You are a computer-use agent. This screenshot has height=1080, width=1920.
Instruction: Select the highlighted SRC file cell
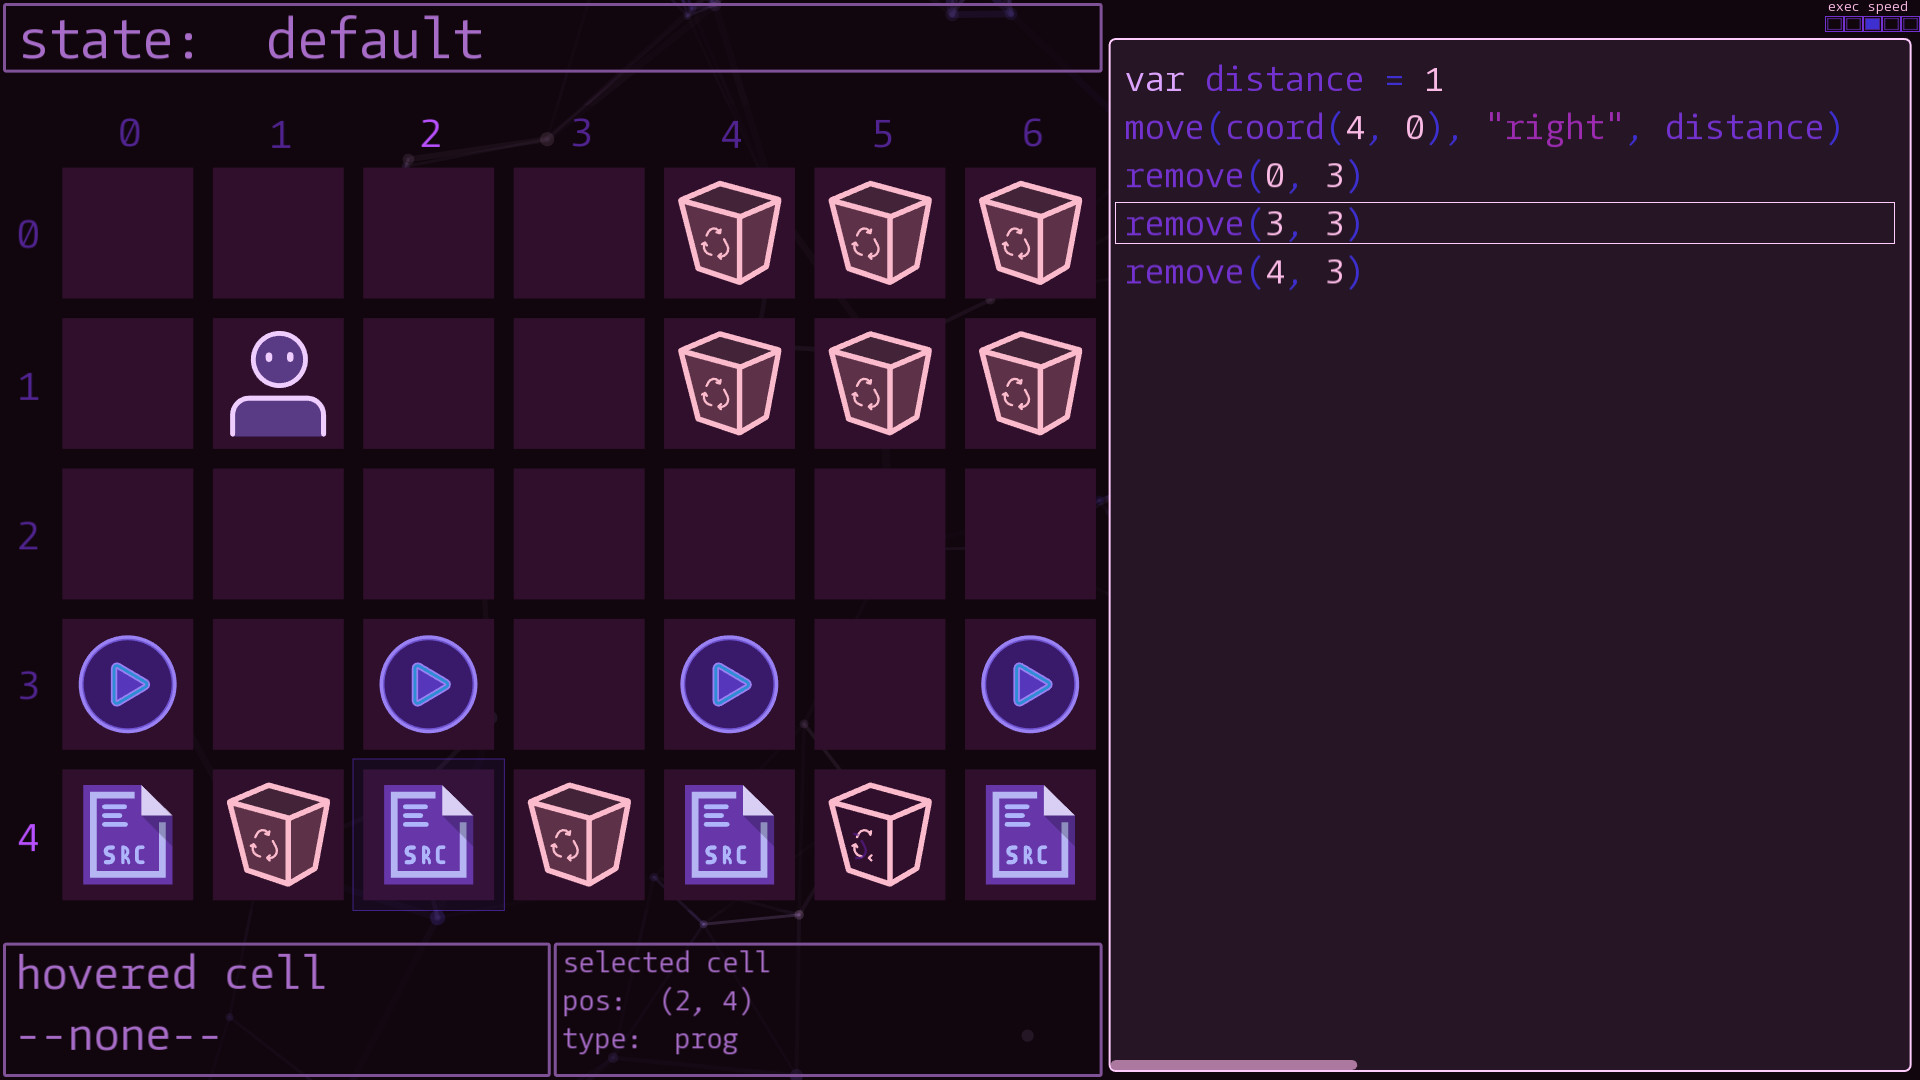(428, 835)
